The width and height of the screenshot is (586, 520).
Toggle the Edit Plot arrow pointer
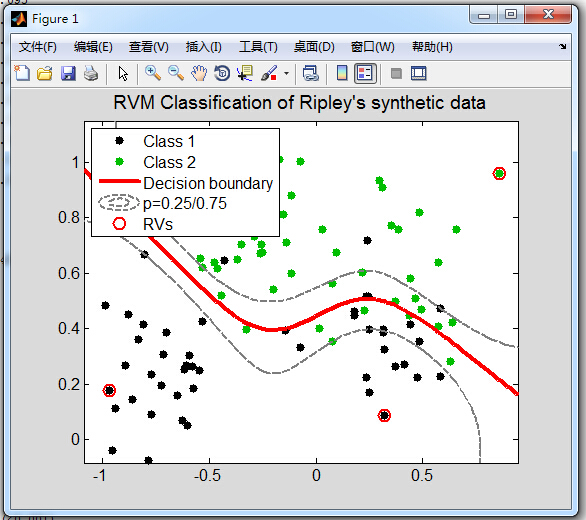[x=123, y=73]
